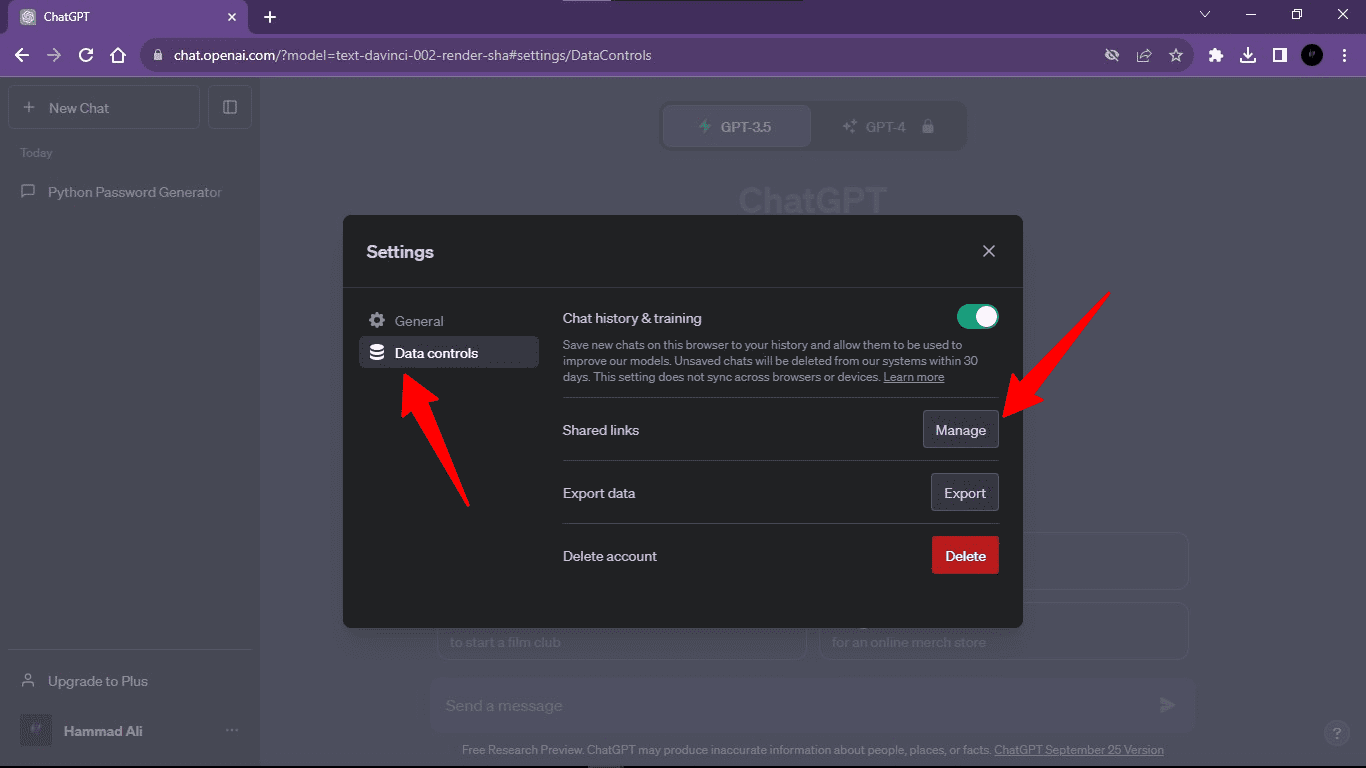
Task: Click the address bar URL
Action: pos(412,55)
